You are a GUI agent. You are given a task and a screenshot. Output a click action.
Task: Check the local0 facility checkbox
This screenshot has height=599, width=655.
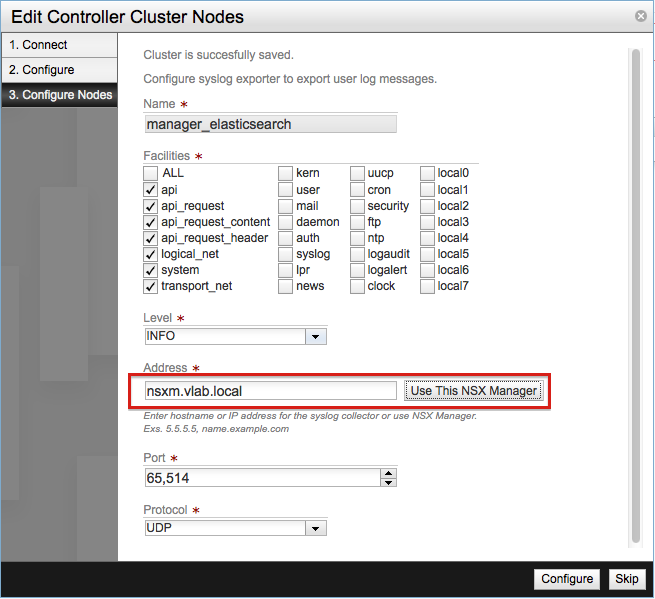[428, 173]
